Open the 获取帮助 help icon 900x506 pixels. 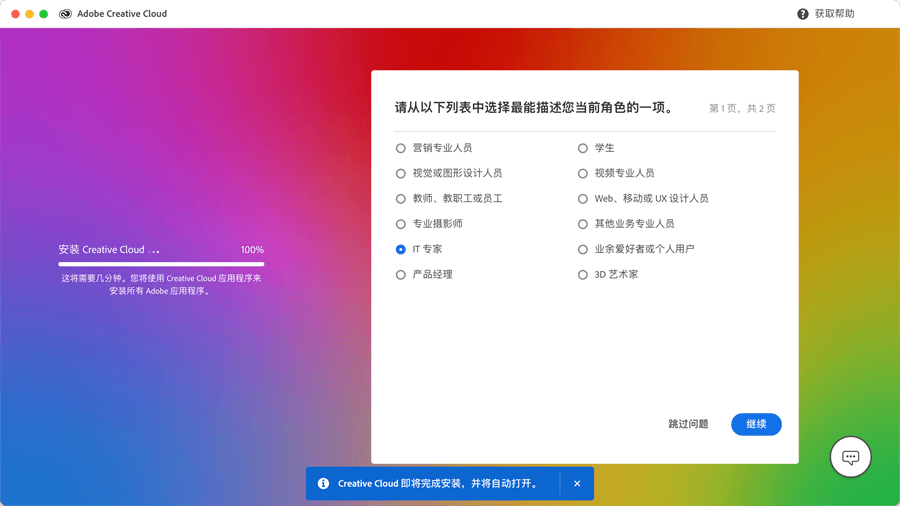(x=802, y=14)
